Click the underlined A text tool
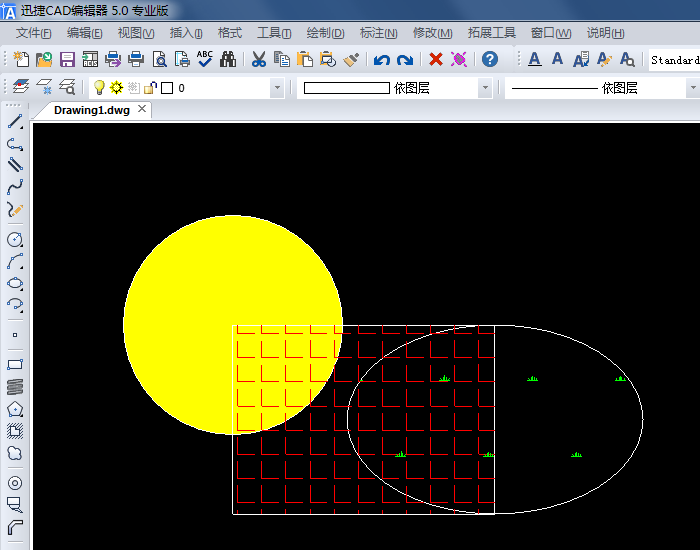Viewport: 700px width, 550px height. (534, 59)
